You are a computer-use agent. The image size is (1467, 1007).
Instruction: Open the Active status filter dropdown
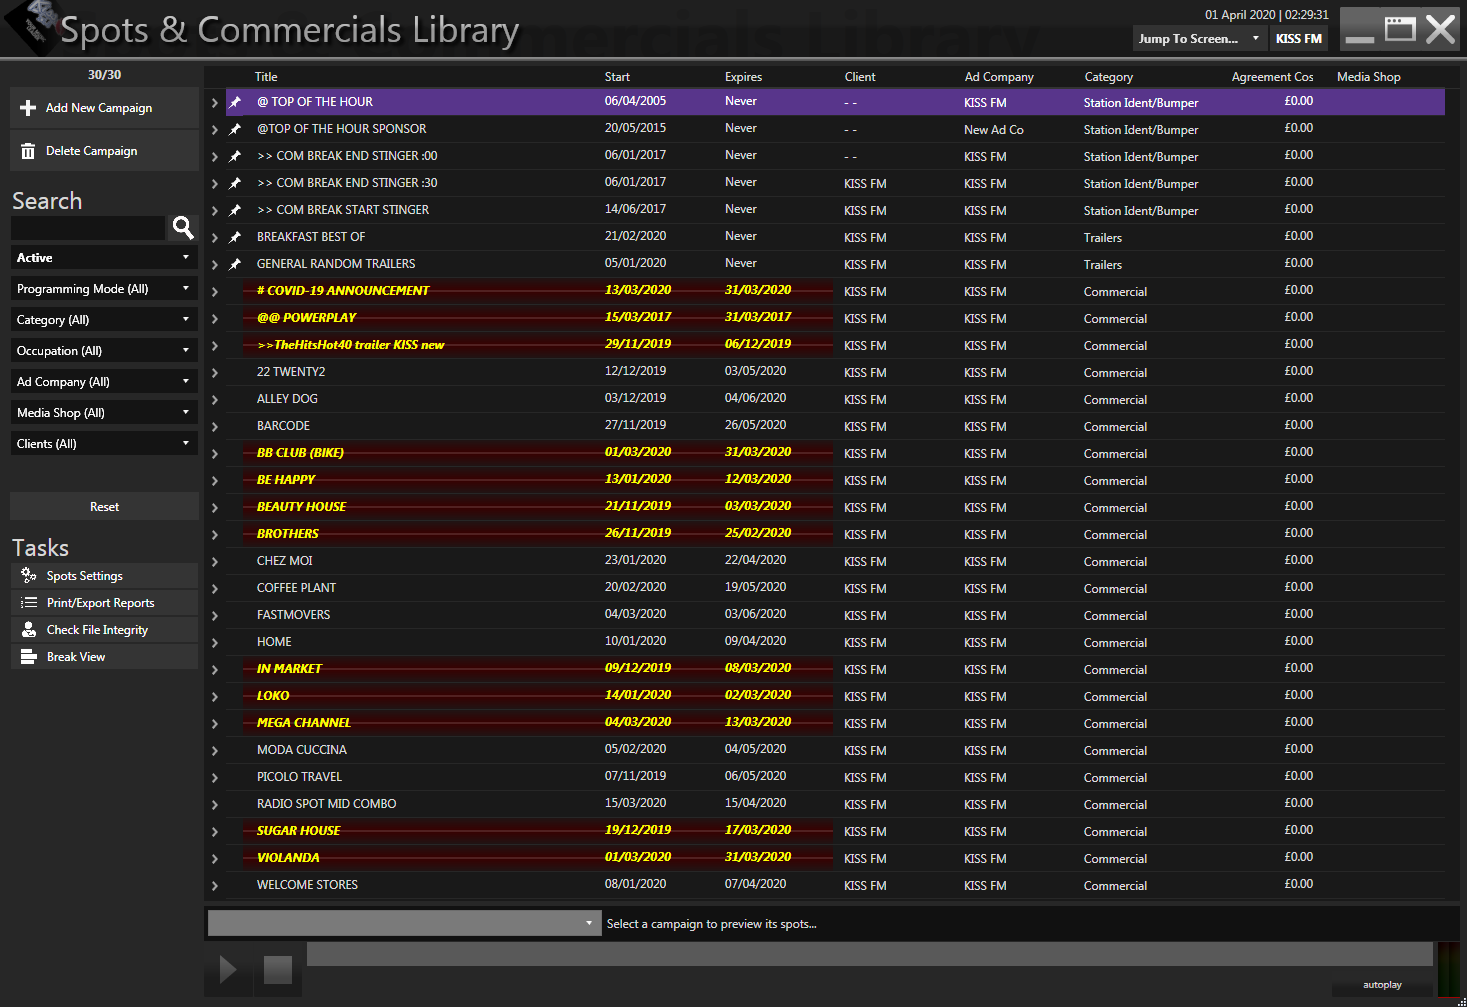[104, 258]
